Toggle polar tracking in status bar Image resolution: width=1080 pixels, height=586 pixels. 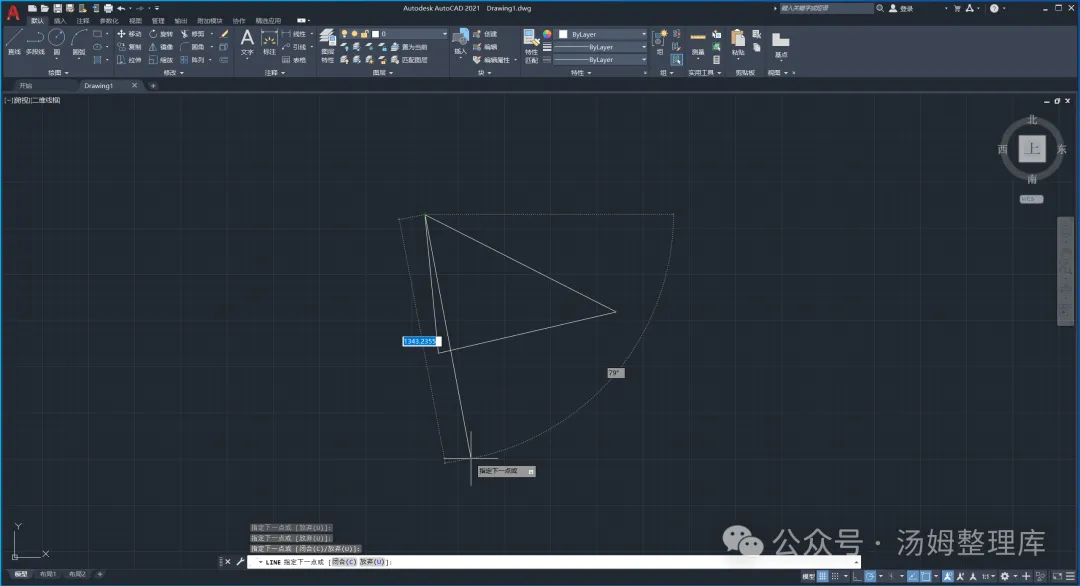(871, 576)
